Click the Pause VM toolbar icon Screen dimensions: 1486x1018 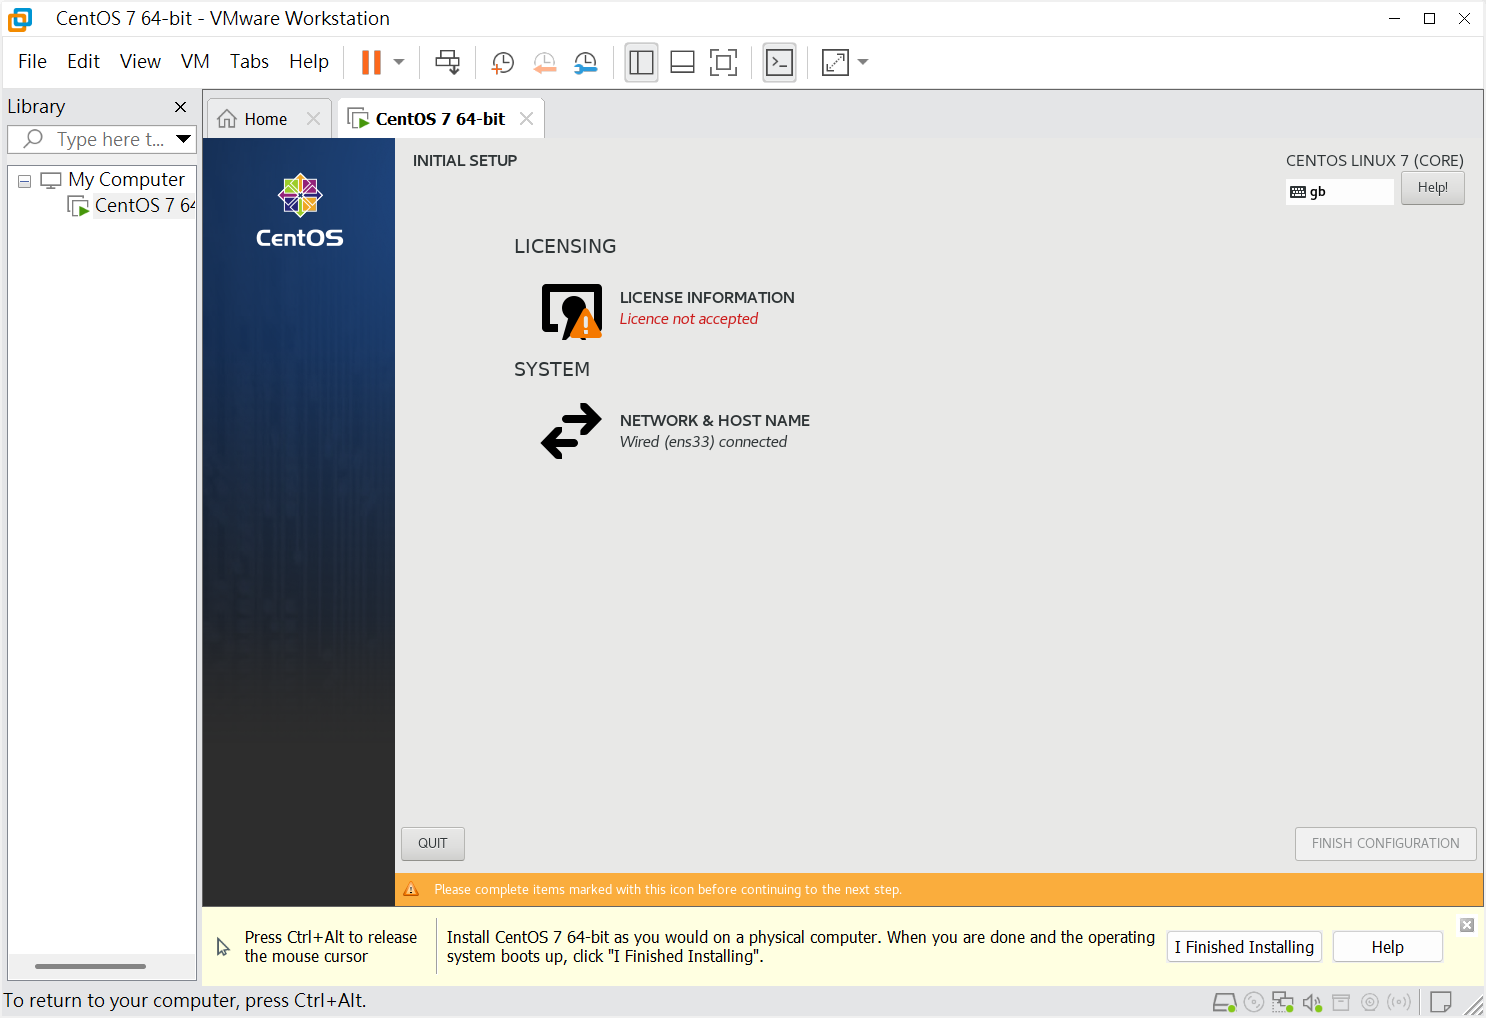(x=371, y=62)
